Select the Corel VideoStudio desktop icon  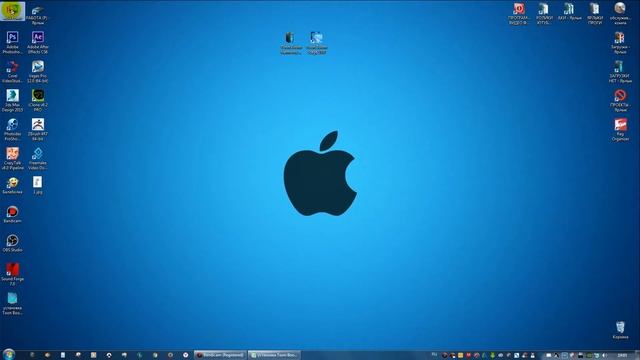[x=12, y=71]
